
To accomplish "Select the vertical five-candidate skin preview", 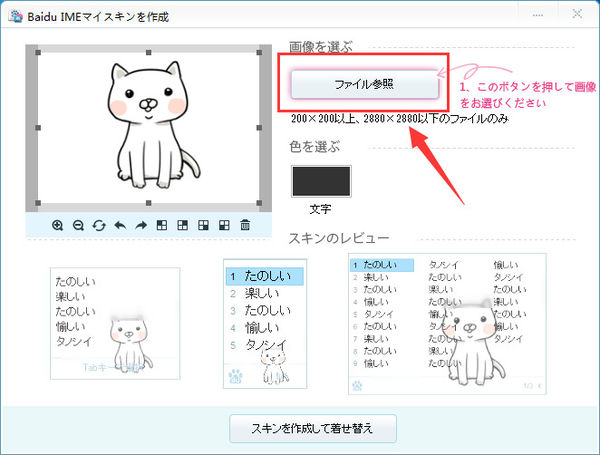I will (x=265, y=324).
